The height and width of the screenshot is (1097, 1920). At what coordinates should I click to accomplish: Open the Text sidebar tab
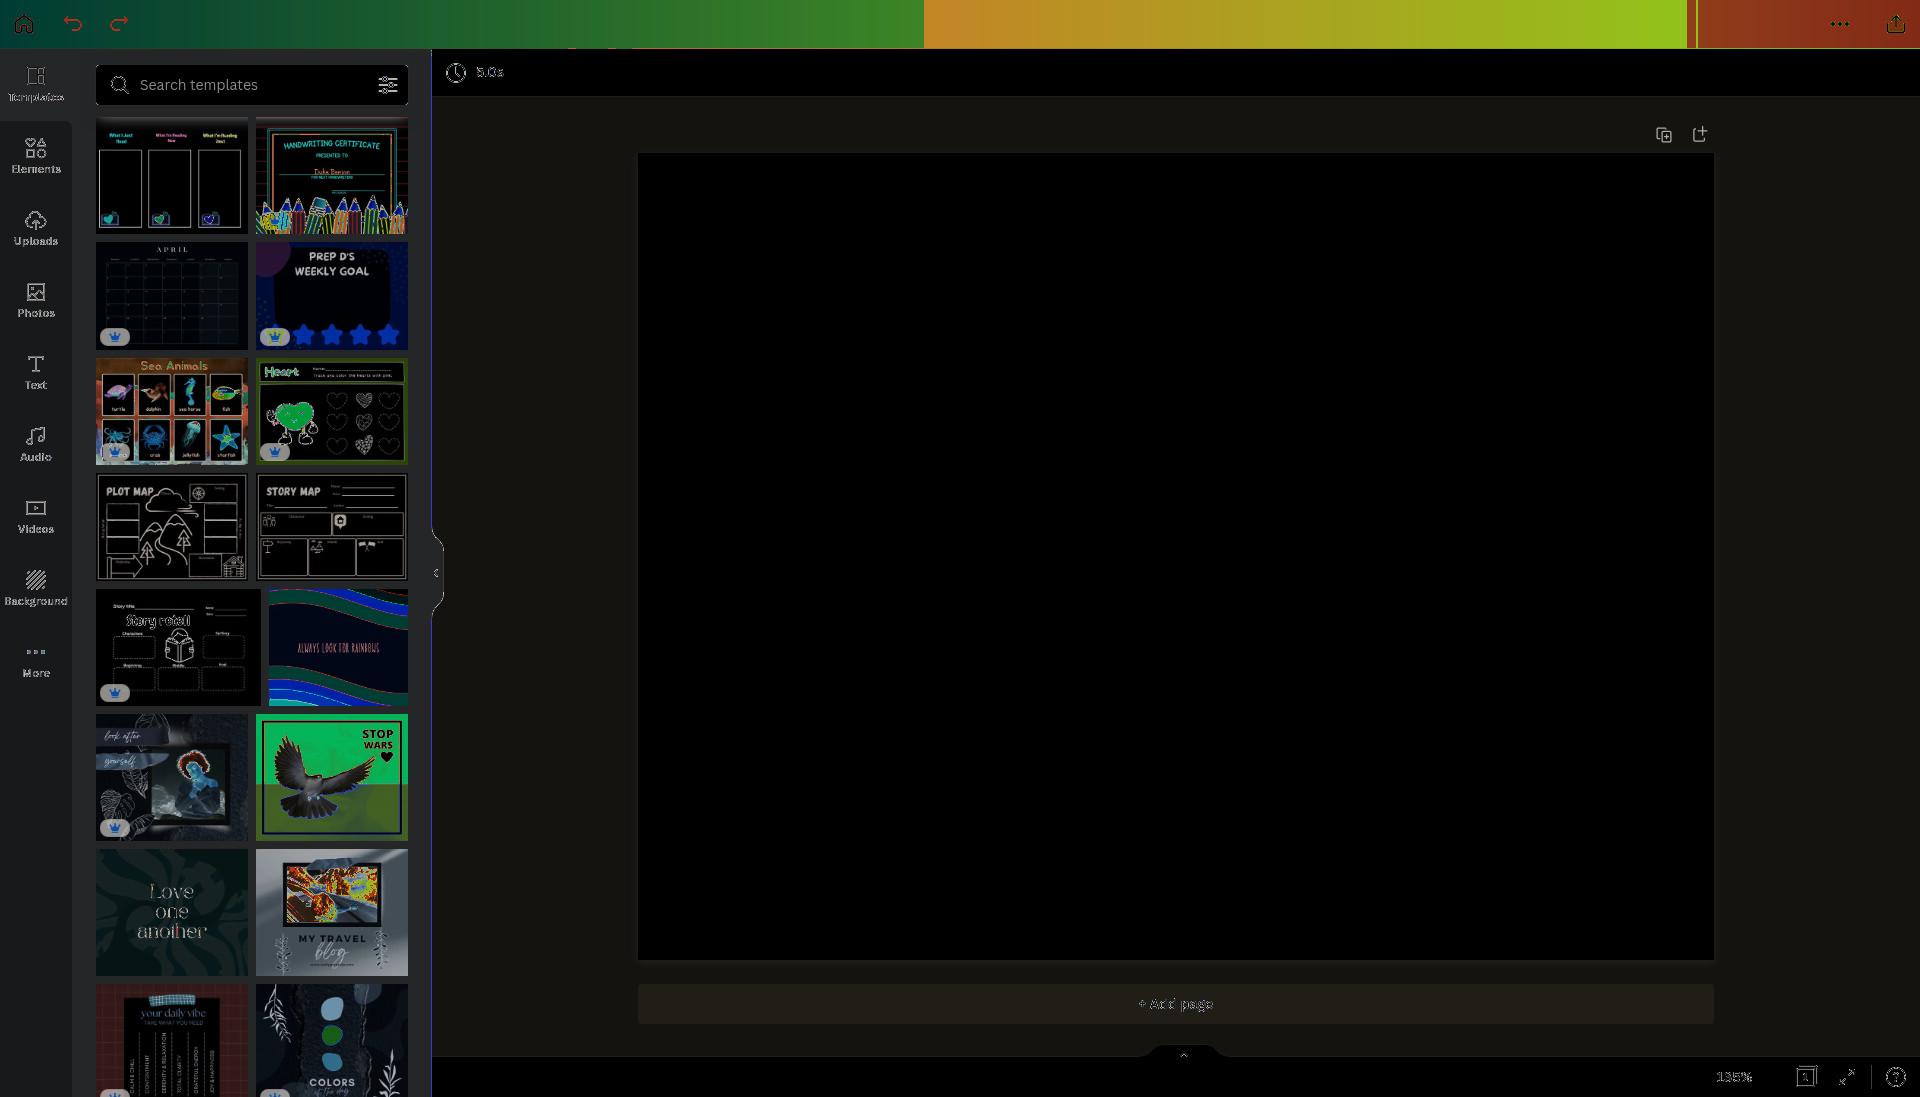pyautogui.click(x=36, y=373)
